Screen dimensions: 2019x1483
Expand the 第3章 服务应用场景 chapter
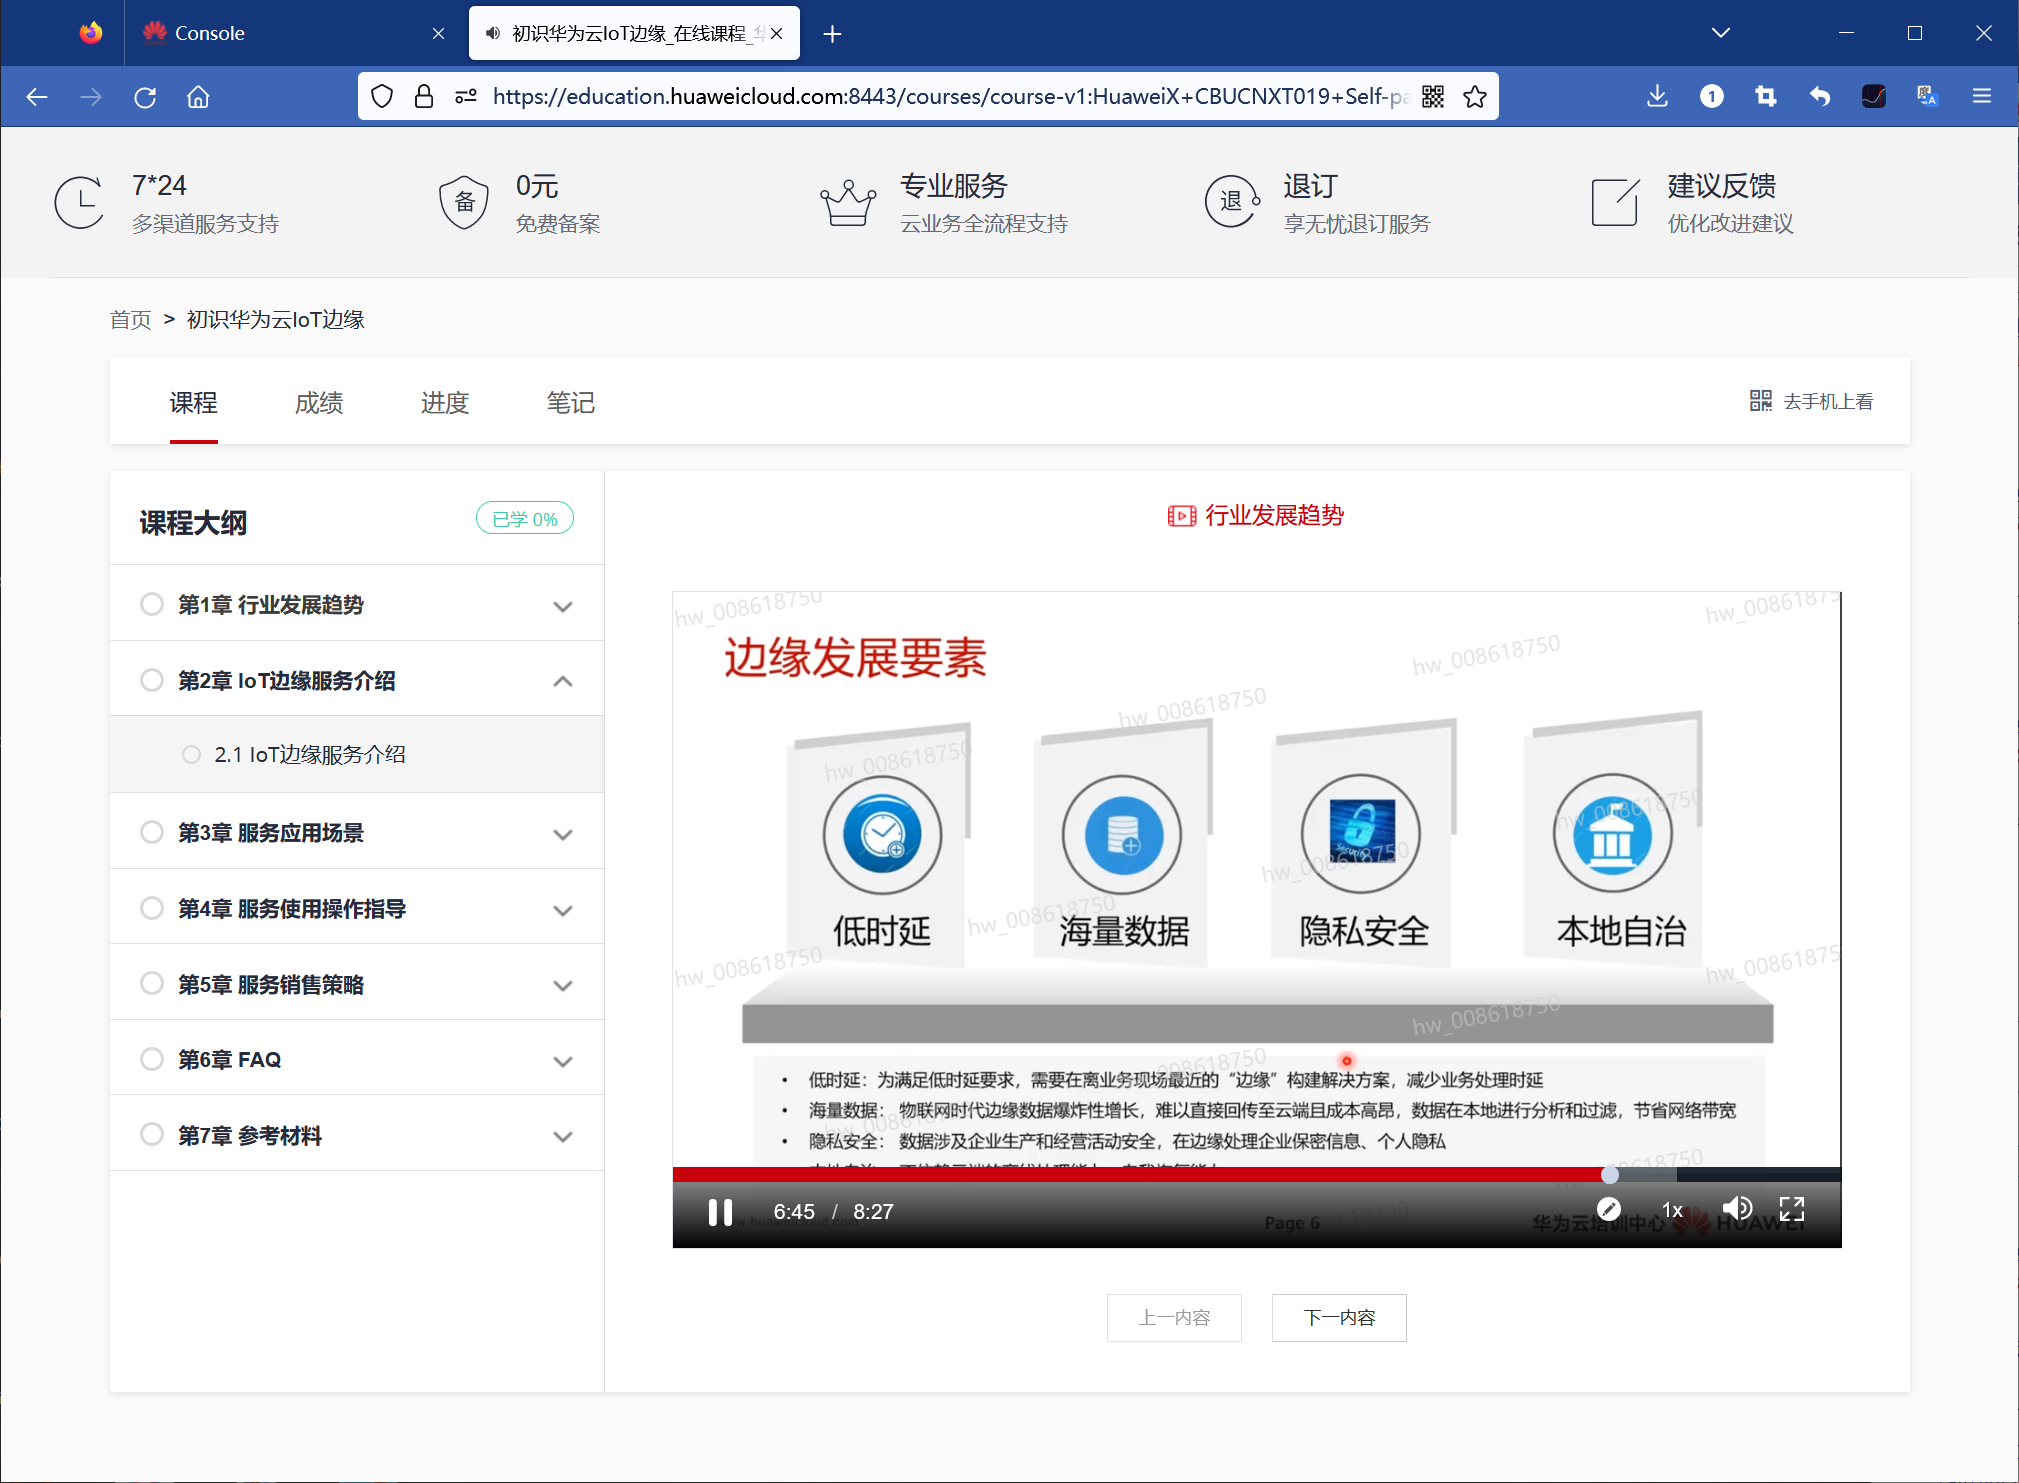click(x=563, y=833)
